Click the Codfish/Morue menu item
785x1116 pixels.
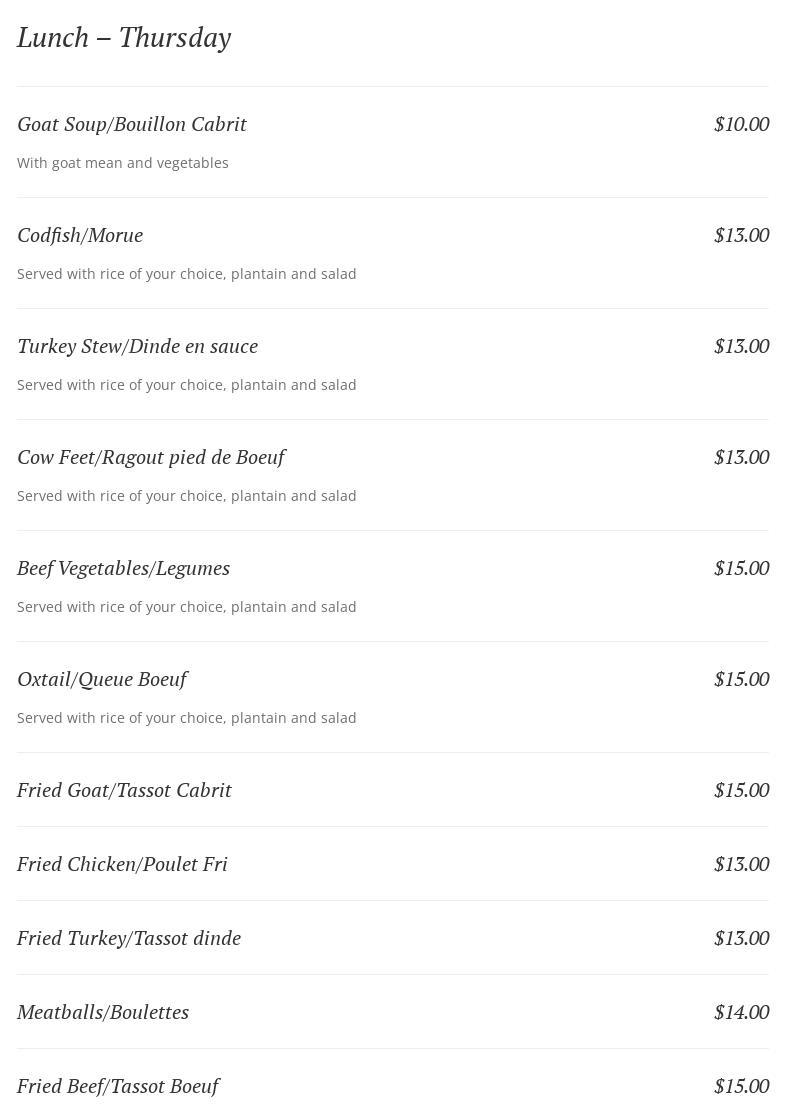(80, 235)
